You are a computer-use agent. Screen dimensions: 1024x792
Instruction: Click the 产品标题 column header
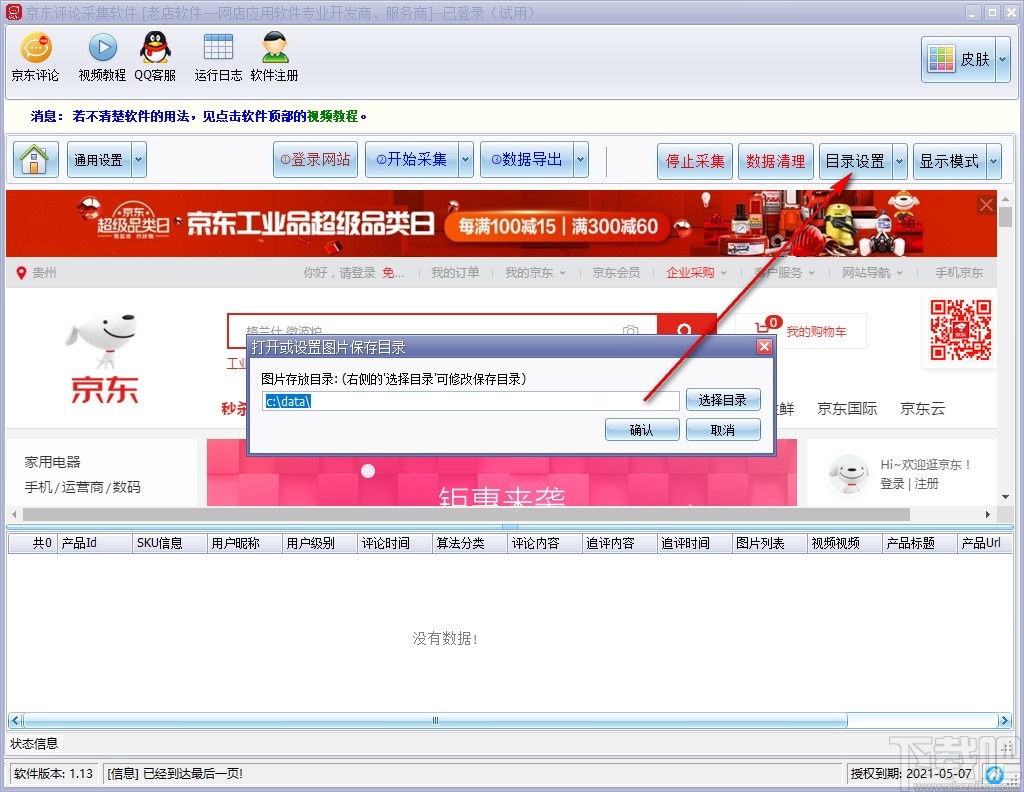[919, 543]
